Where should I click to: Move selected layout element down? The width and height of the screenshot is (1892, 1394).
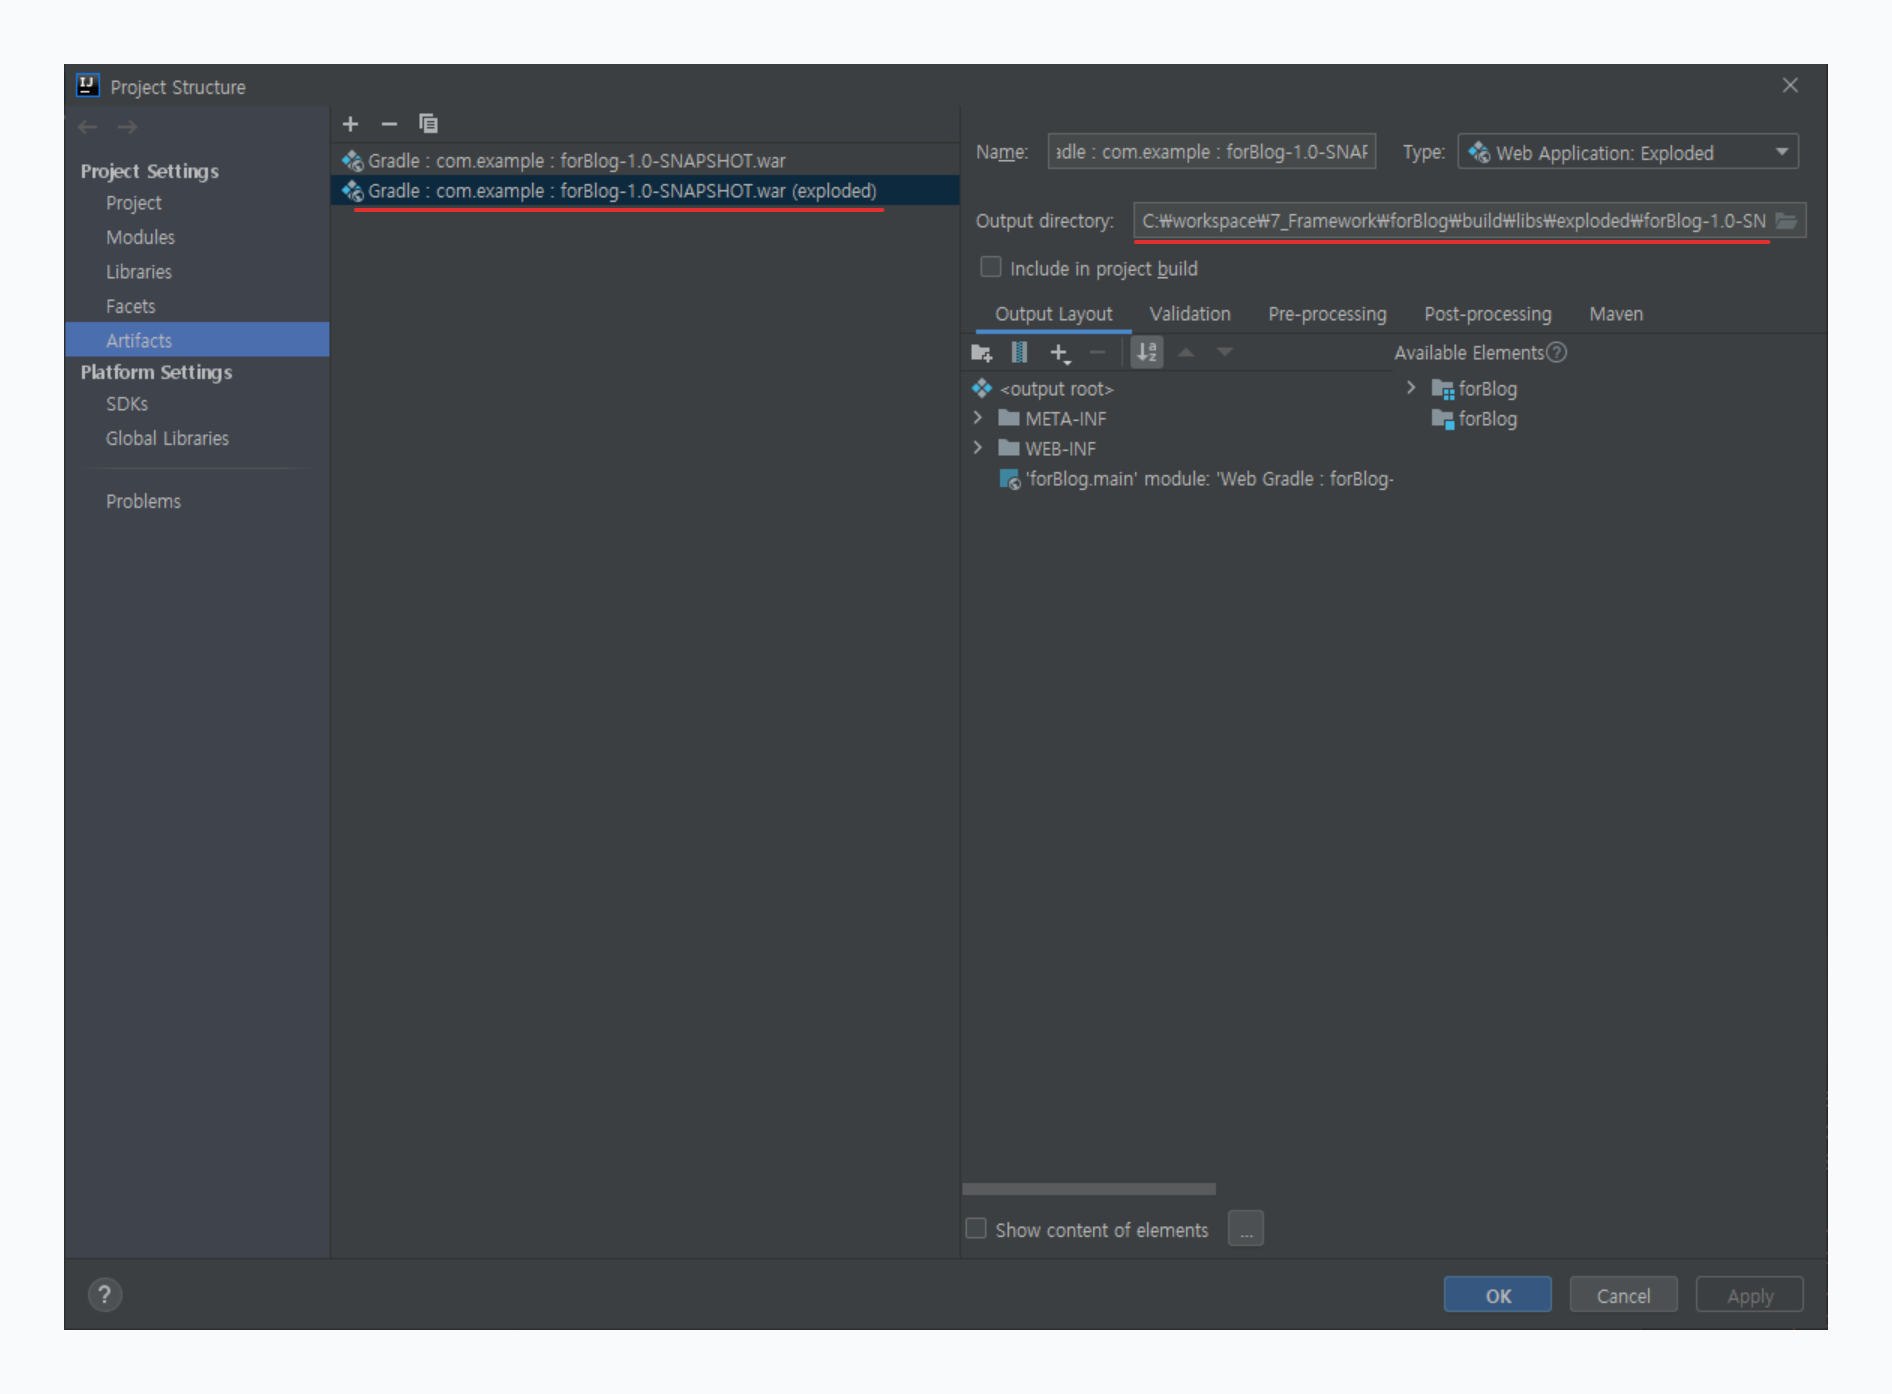1225,352
